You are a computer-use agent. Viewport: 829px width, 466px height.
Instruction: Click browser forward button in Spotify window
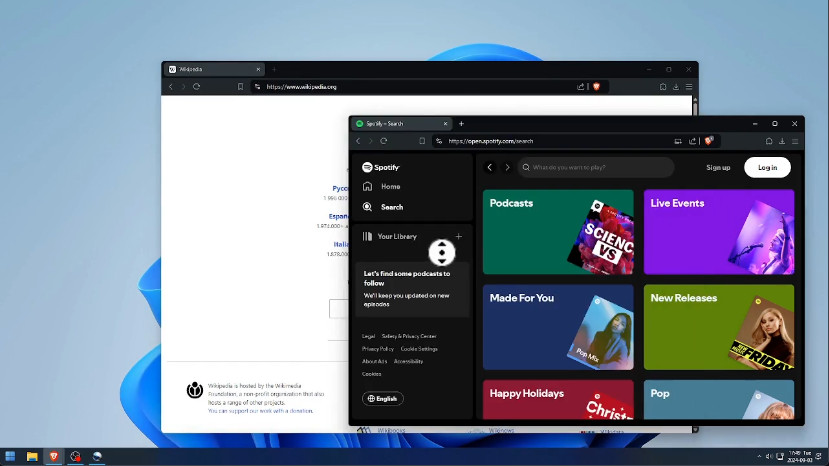(371, 141)
